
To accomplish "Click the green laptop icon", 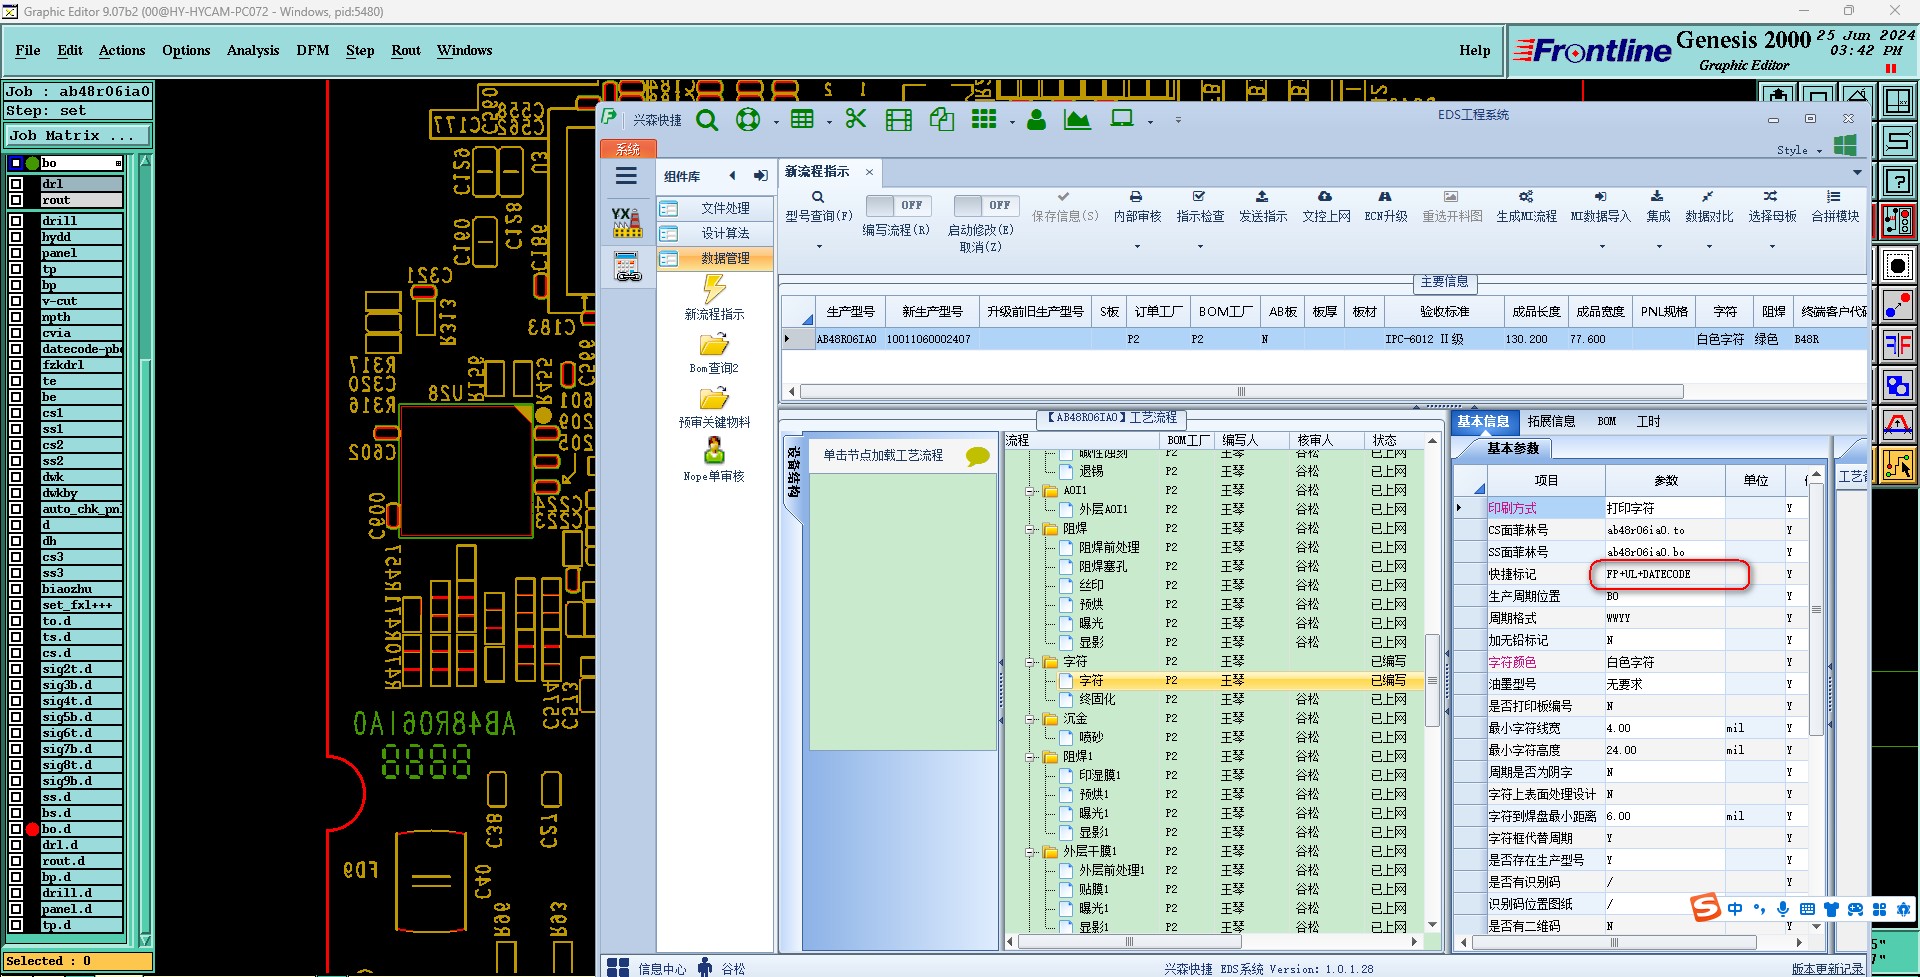I will [1122, 119].
